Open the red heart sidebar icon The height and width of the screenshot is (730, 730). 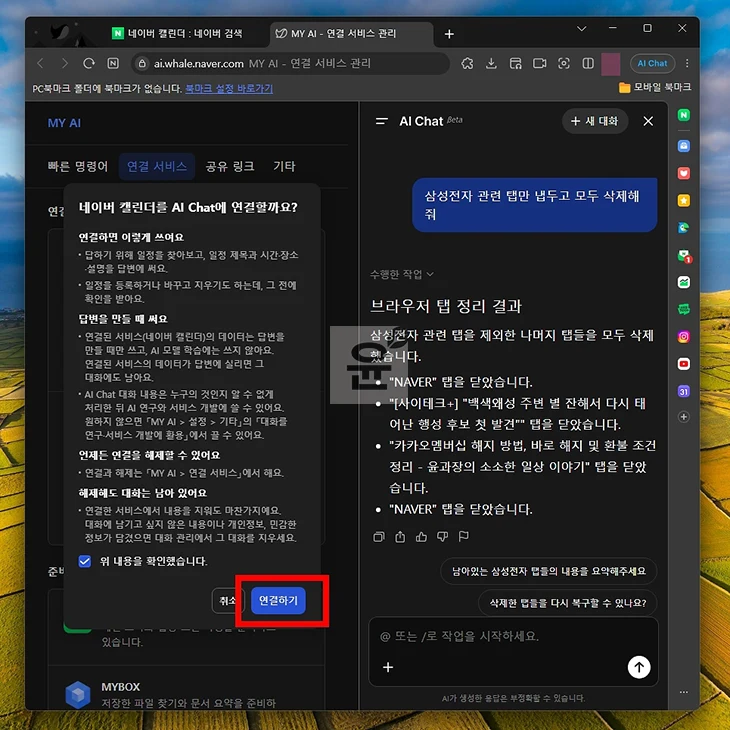tap(683, 173)
